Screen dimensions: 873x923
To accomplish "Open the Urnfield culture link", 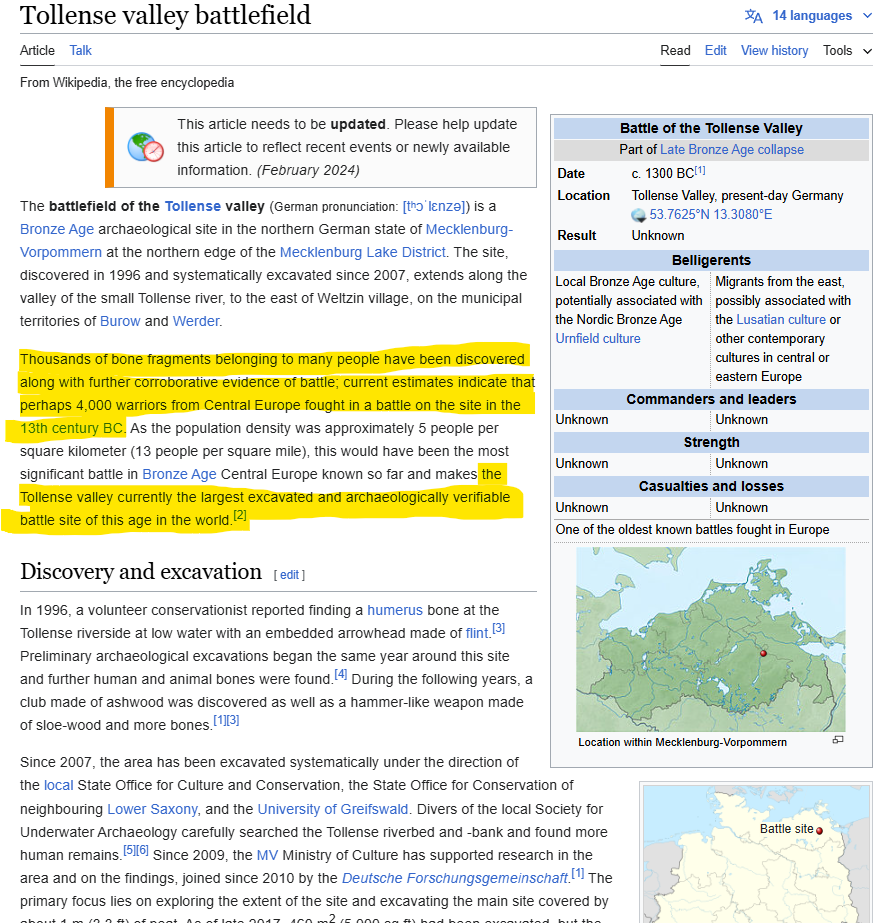I will (598, 338).
